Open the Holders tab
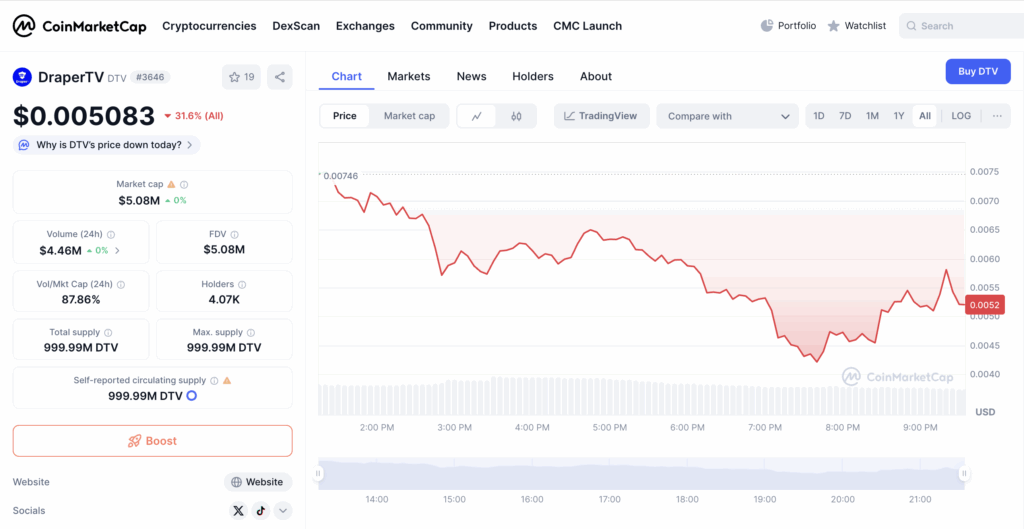Viewport: 1024px width, 529px height. (x=532, y=76)
